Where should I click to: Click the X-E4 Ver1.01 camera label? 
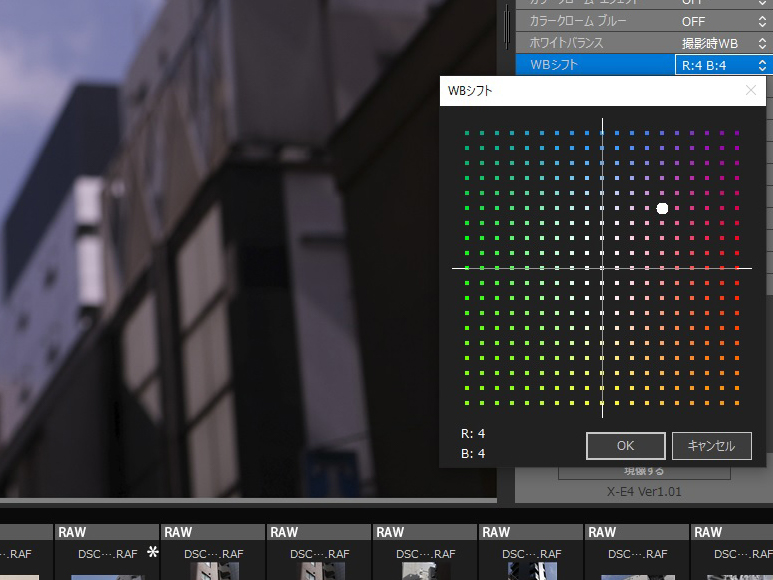point(644,492)
